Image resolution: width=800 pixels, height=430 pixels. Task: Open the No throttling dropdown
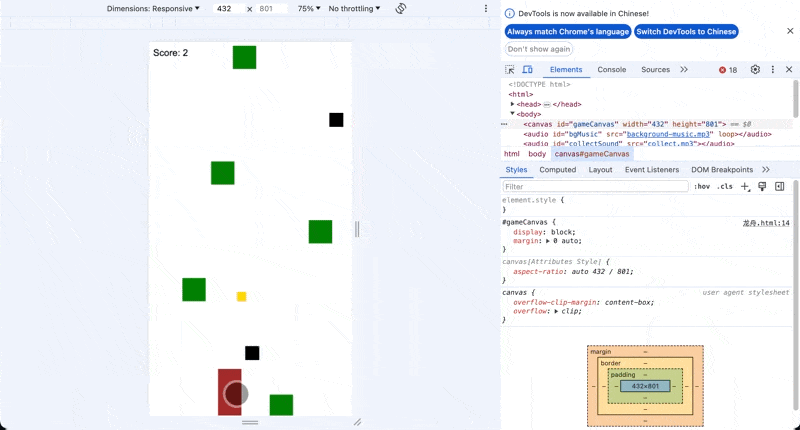pyautogui.click(x=355, y=8)
